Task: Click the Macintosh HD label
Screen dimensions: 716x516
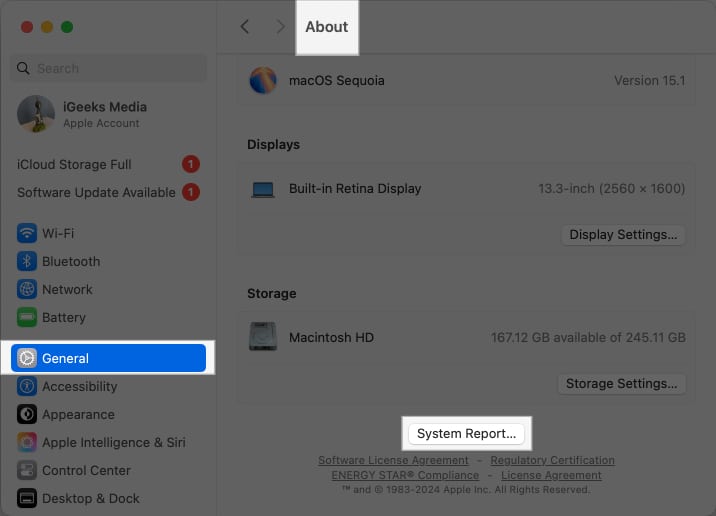Action: pos(331,337)
